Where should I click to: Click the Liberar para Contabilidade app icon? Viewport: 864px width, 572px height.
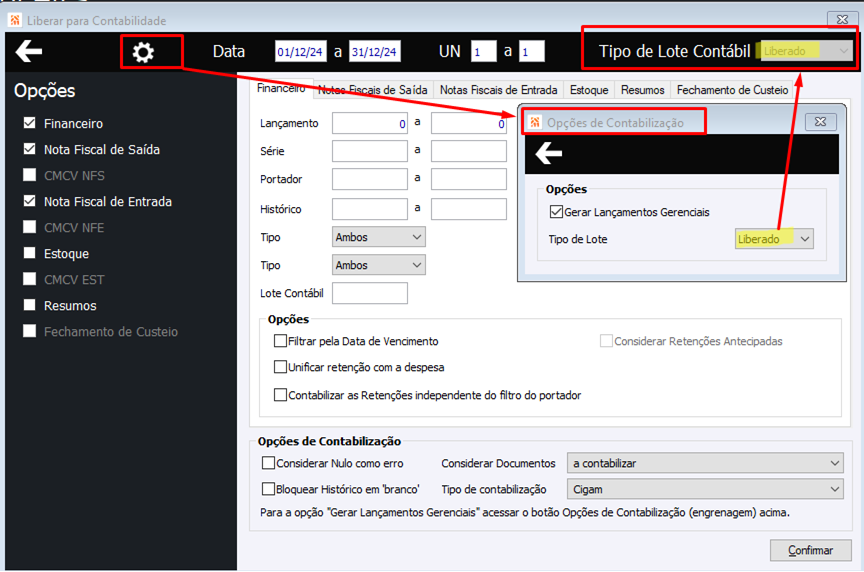[x=15, y=20]
